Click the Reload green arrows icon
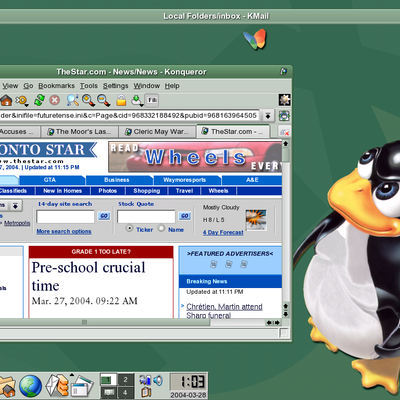The image size is (400, 400). 39,100
